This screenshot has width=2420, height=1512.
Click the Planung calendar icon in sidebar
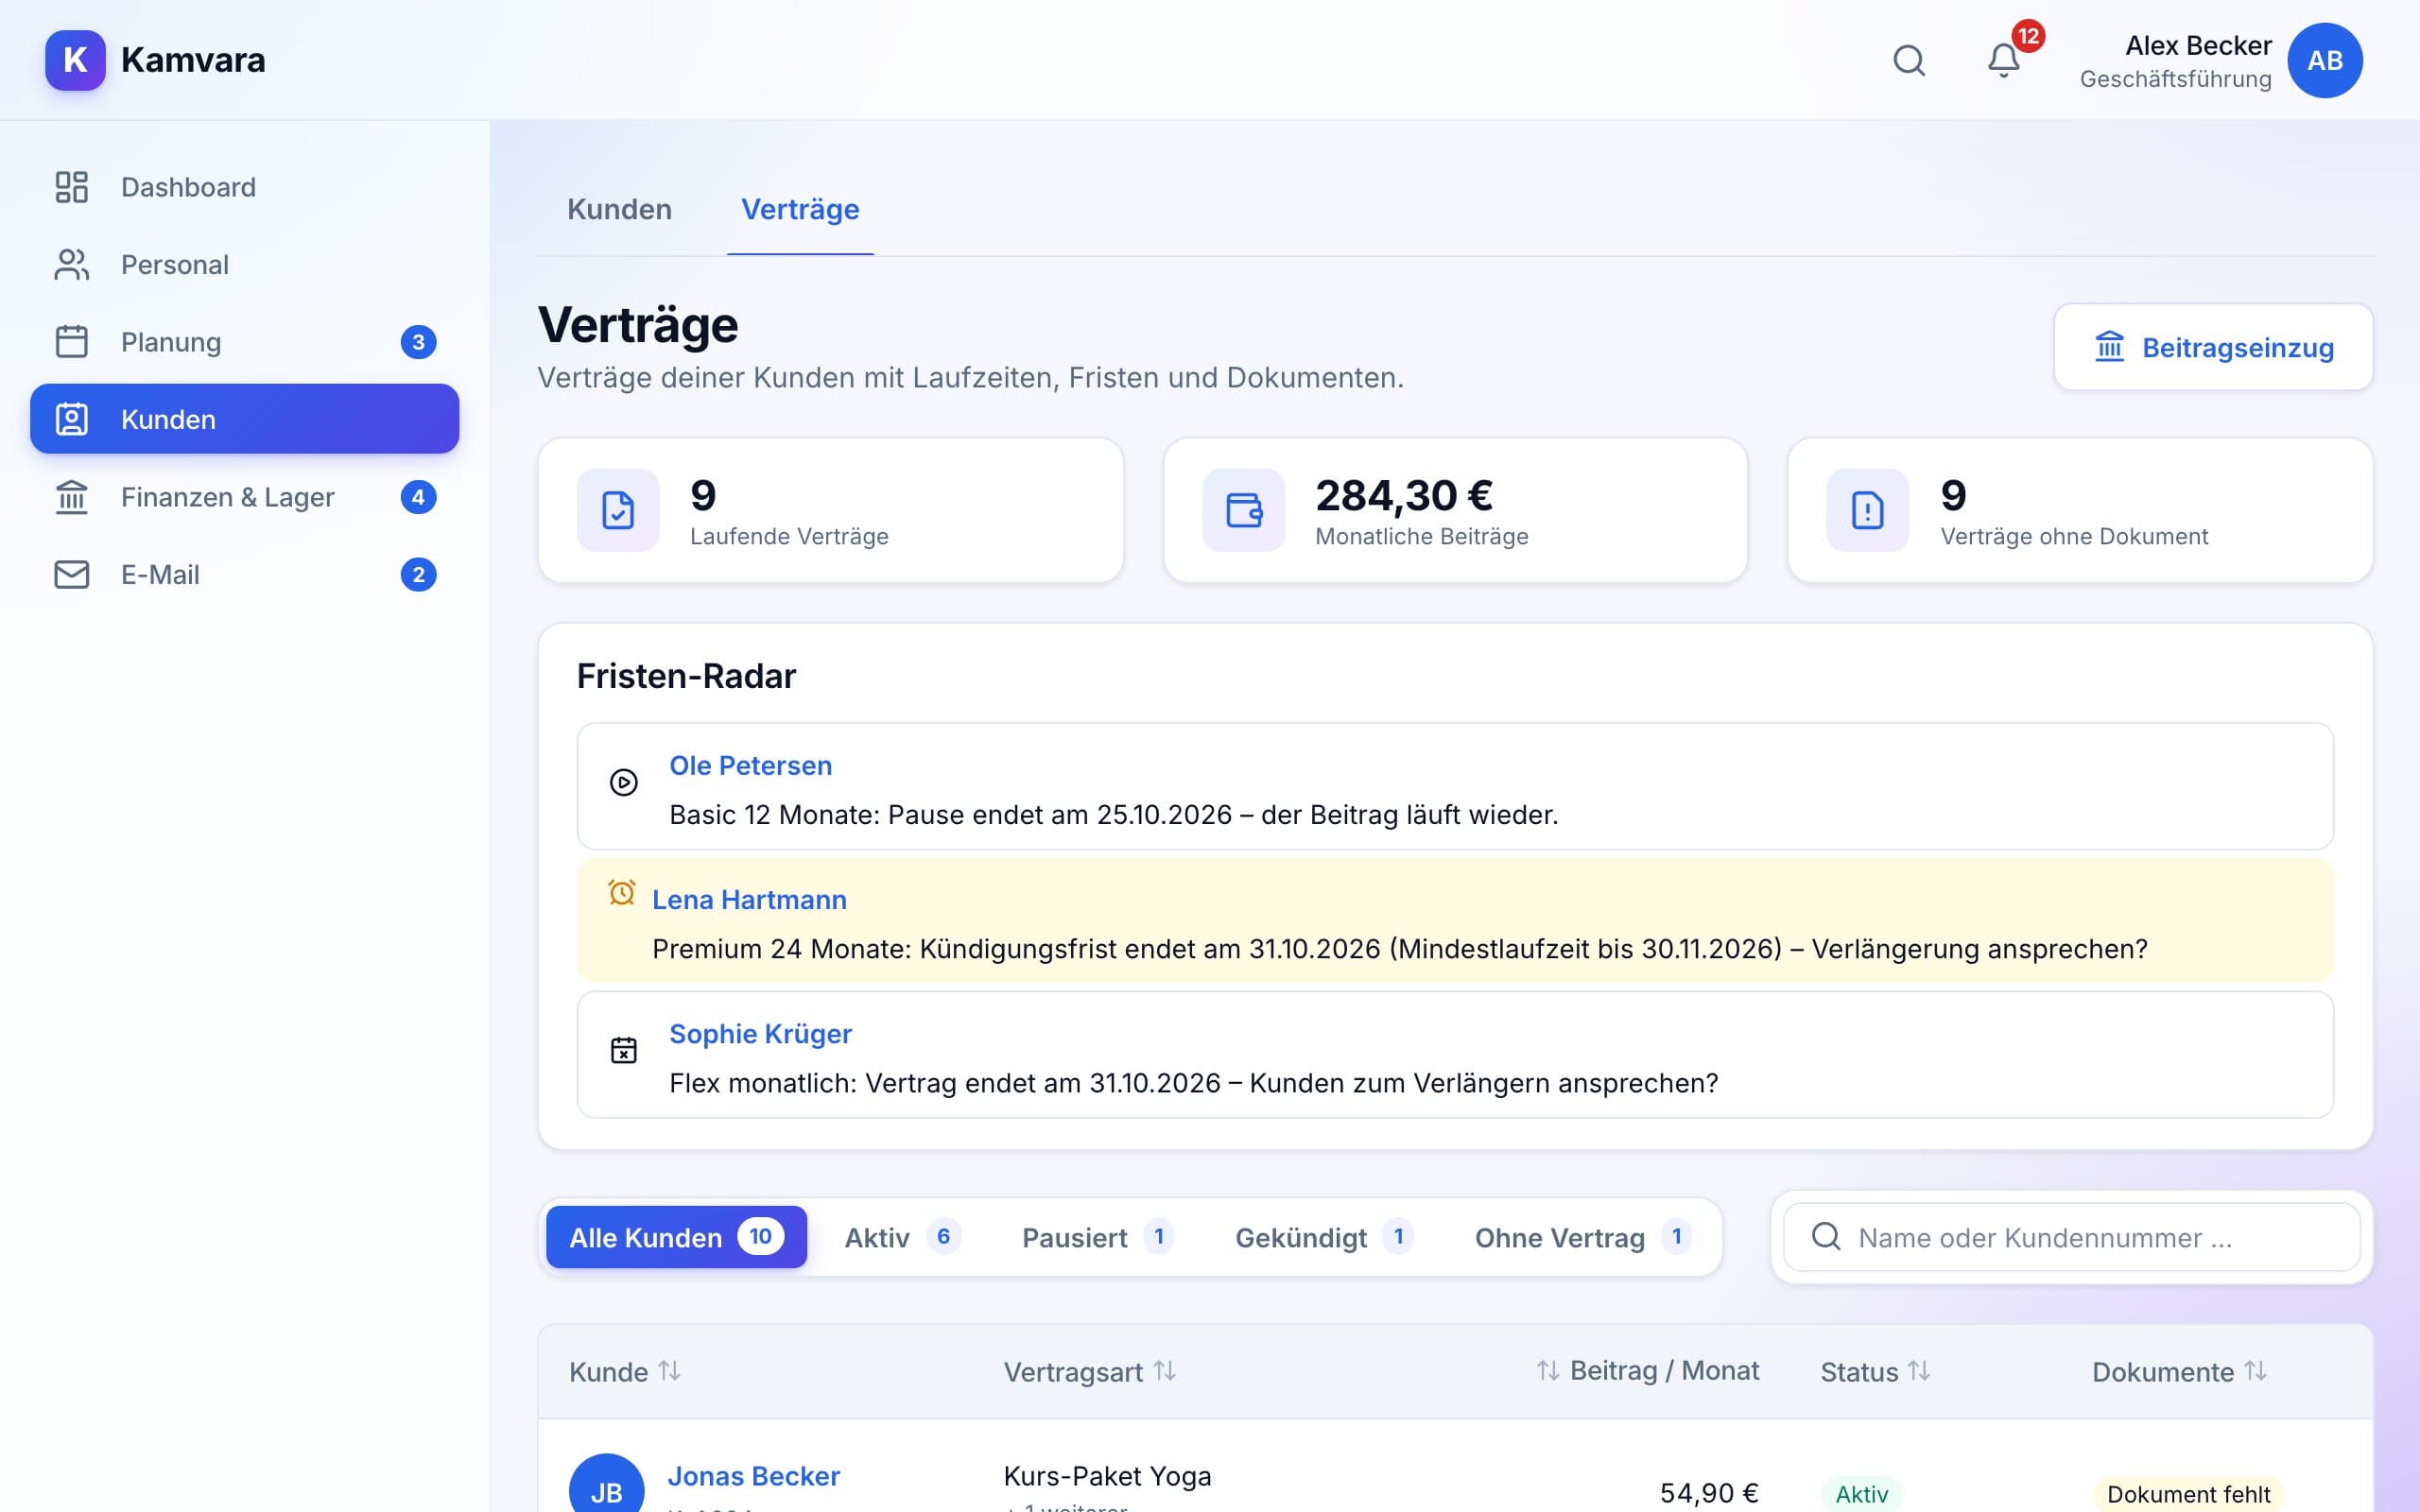71,342
